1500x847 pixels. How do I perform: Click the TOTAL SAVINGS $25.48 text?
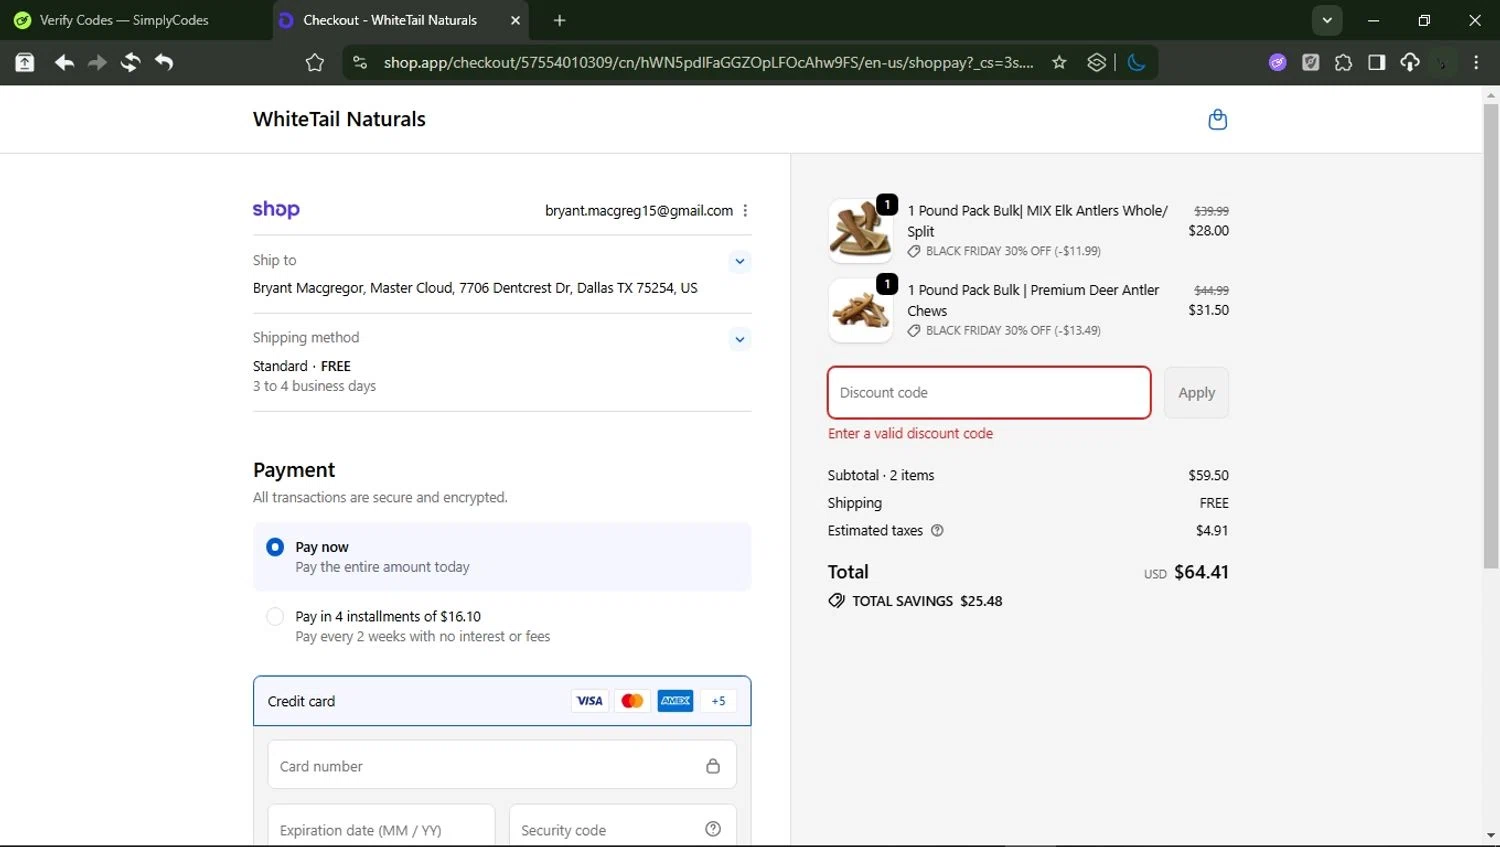pos(927,601)
